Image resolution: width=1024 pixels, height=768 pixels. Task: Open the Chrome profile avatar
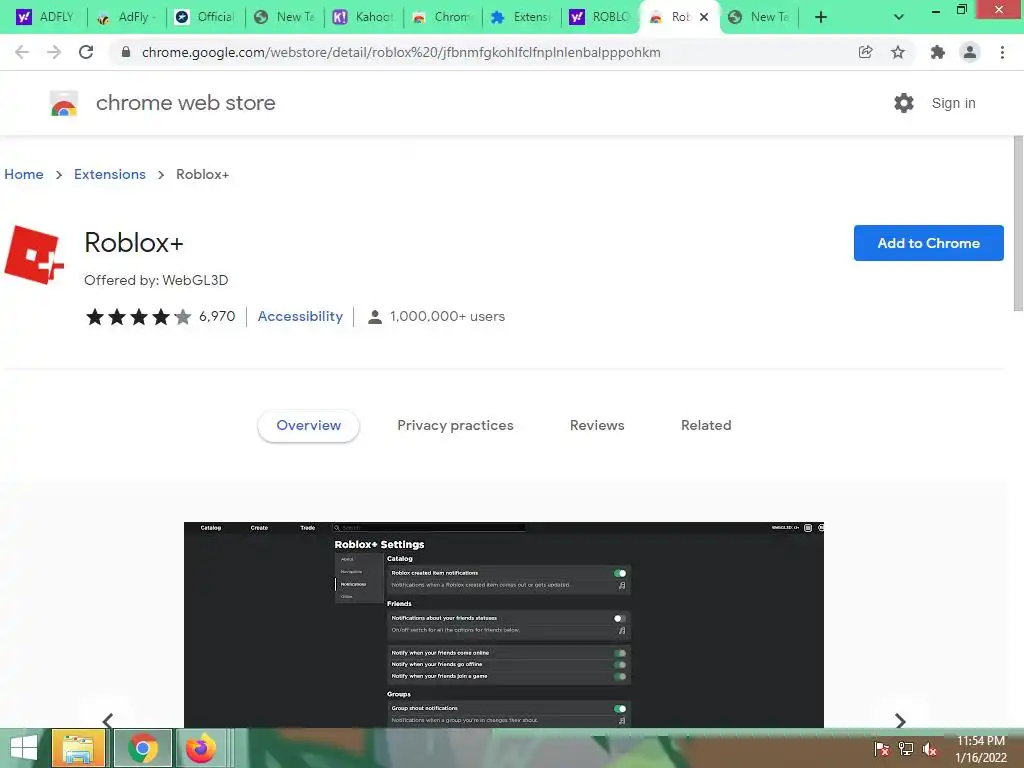pyautogui.click(x=970, y=52)
